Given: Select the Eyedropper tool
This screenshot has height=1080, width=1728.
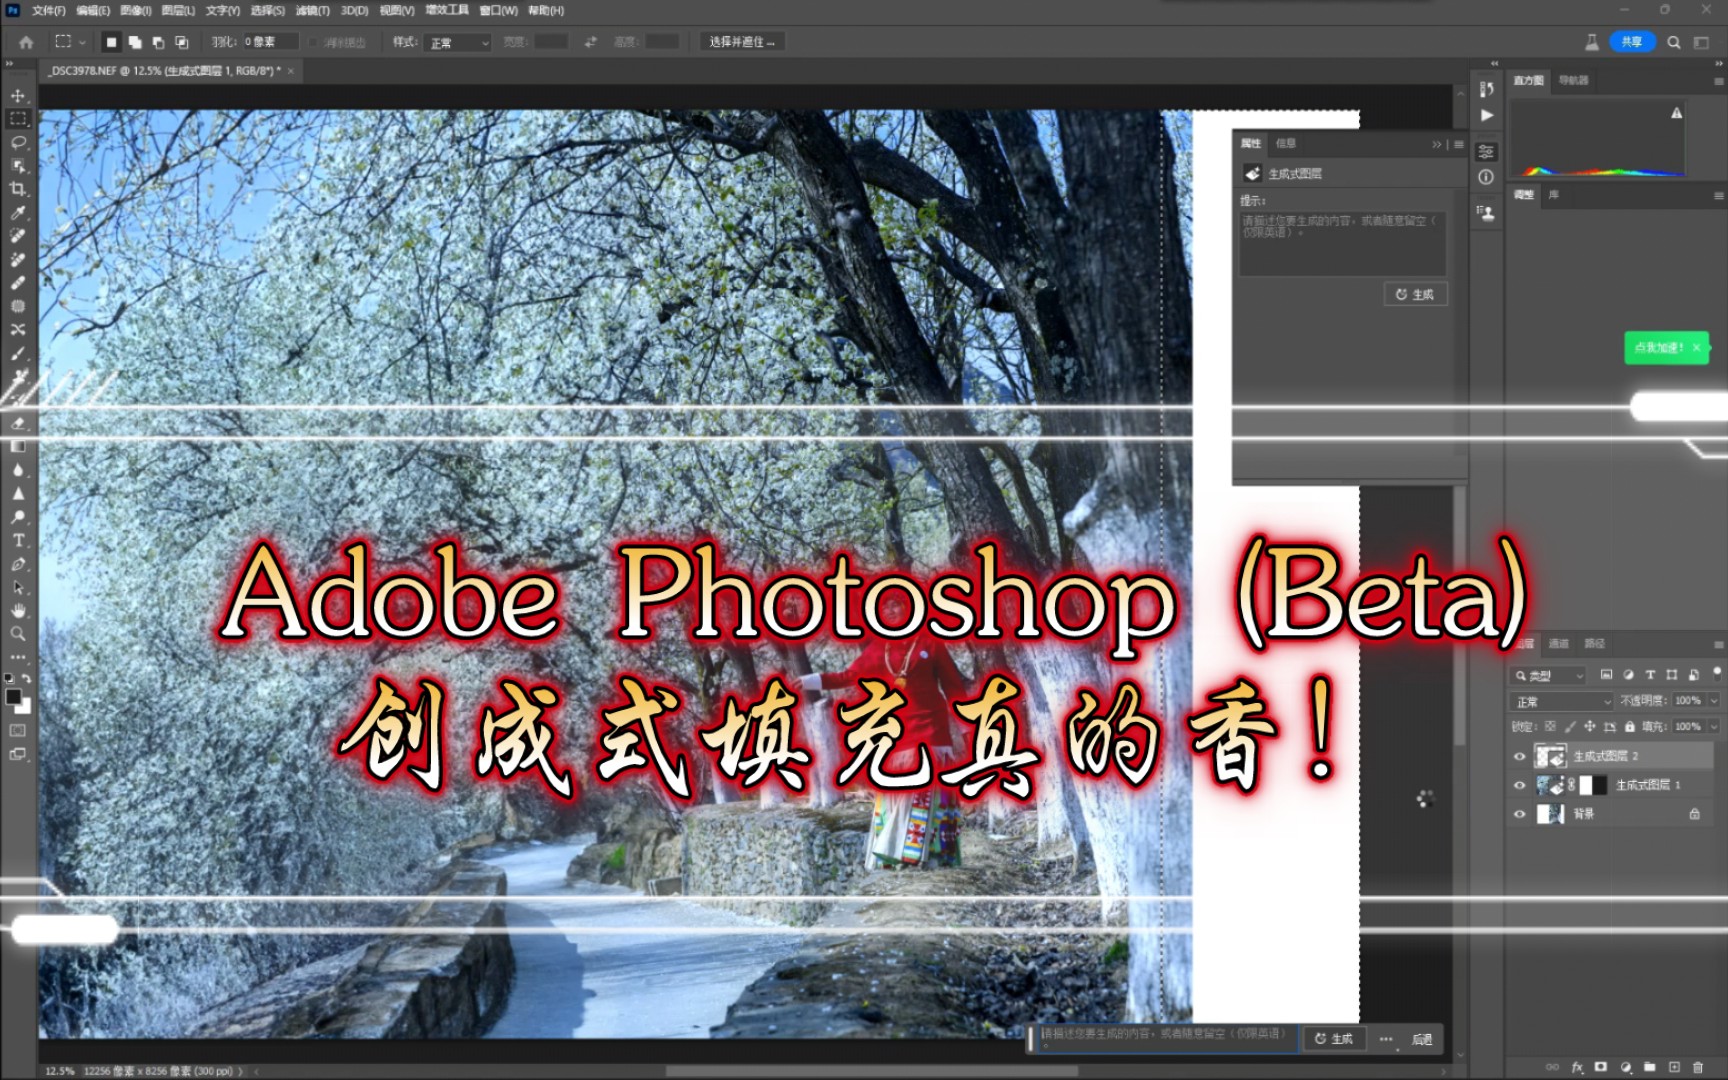Looking at the screenshot, I should [18, 212].
